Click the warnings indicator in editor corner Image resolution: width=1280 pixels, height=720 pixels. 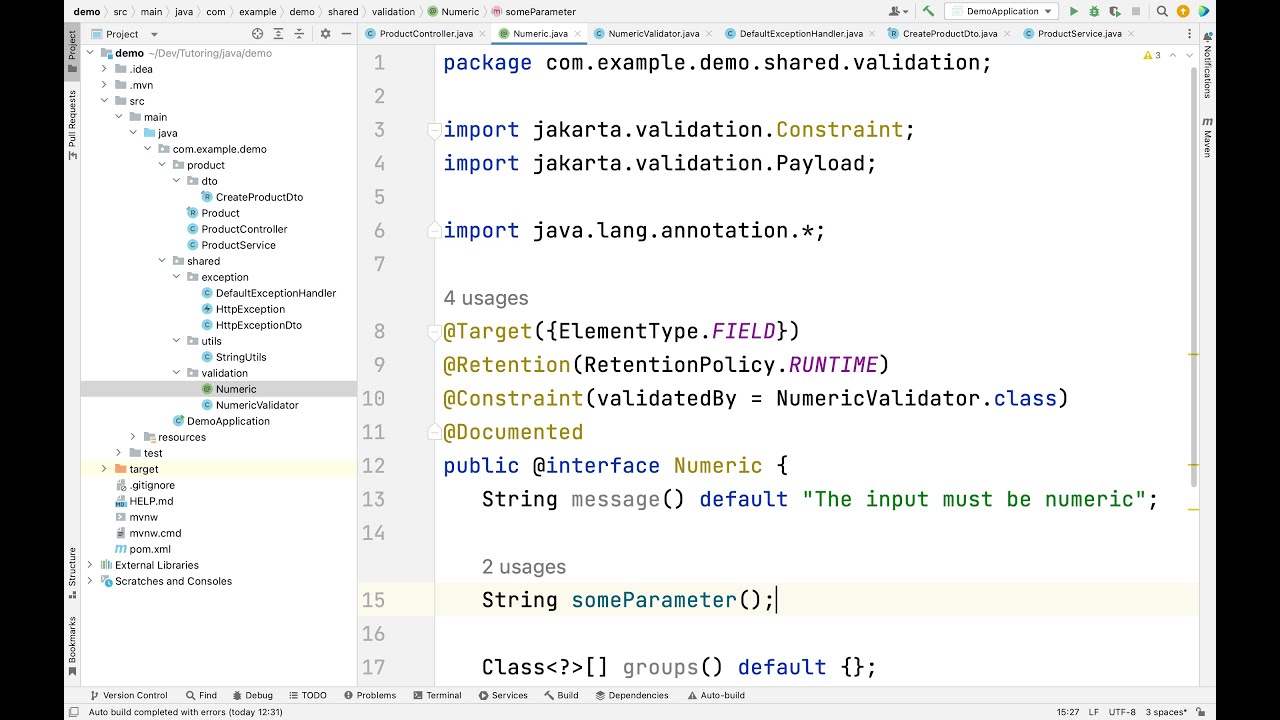(1152, 55)
